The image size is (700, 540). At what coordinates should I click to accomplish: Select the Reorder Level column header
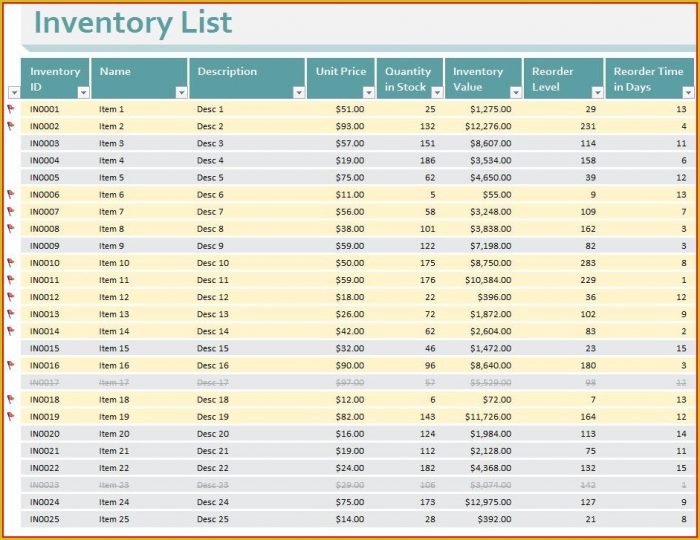click(563, 79)
